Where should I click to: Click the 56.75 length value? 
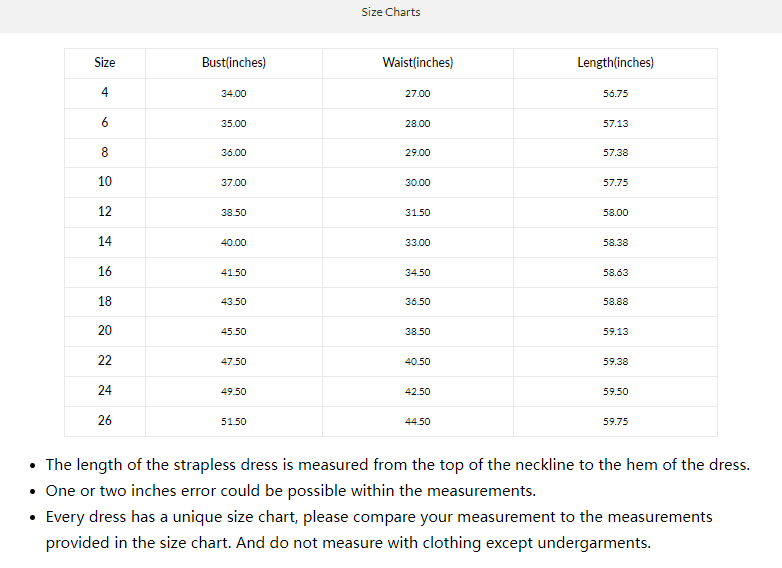pos(616,94)
